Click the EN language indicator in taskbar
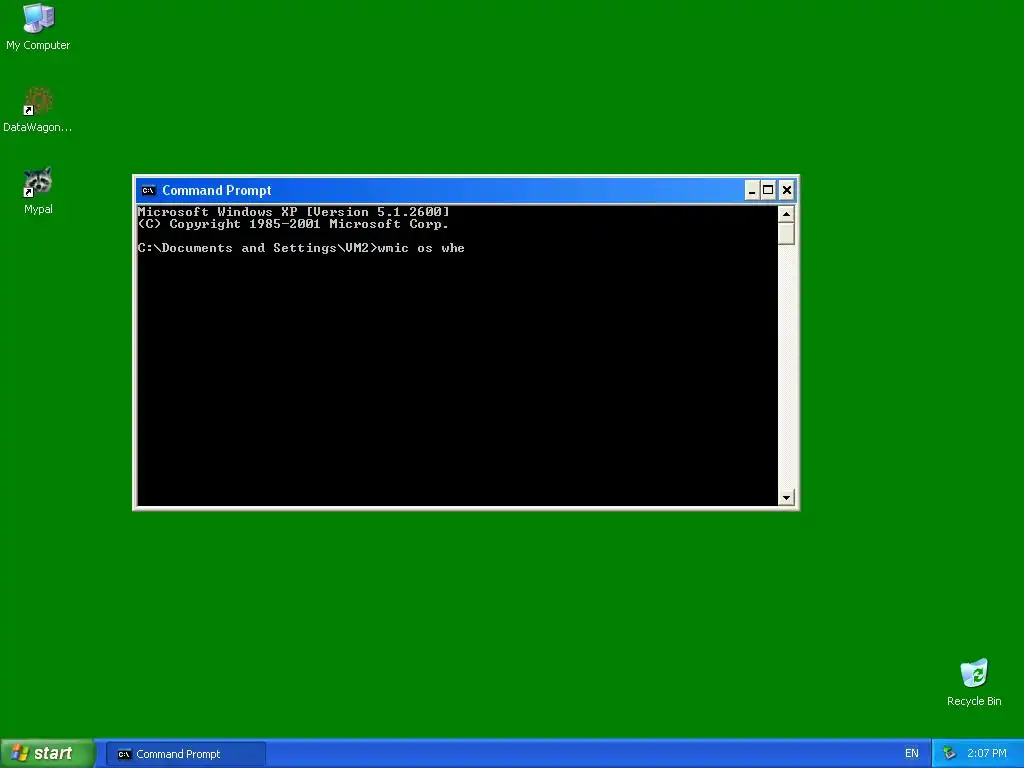This screenshot has width=1024, height=768. (912, 754)
